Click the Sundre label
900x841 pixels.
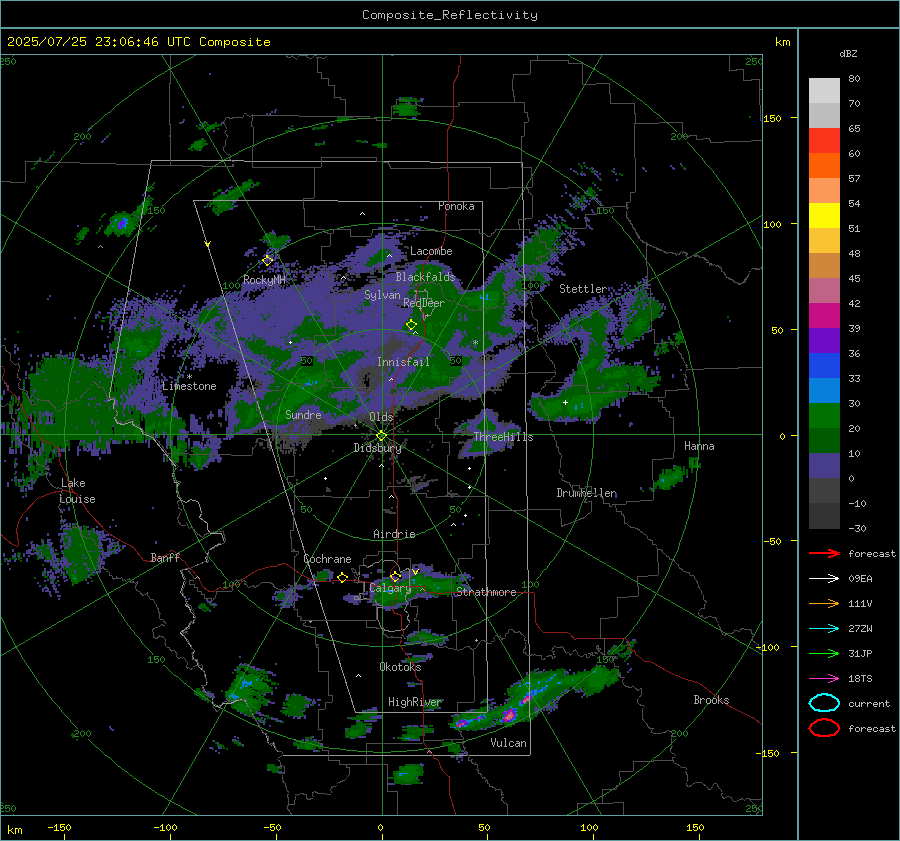point(303,414)
